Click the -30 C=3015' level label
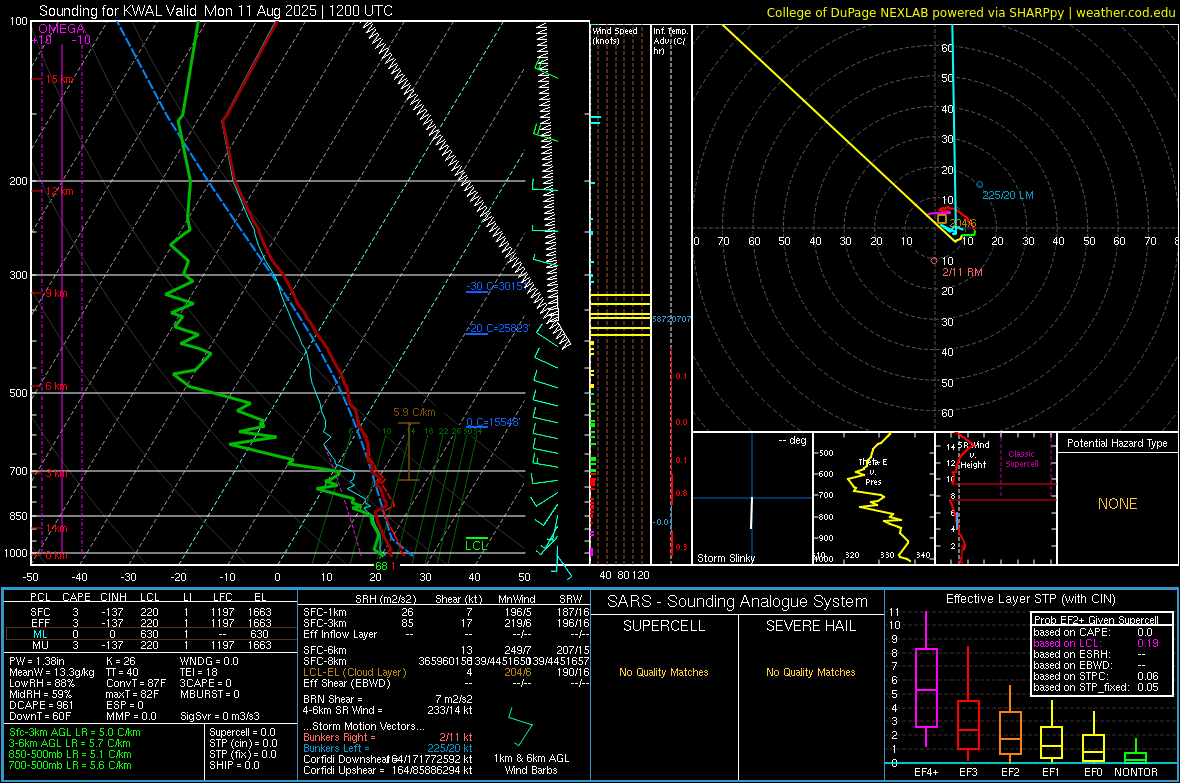This screenshot has width=1180, height=783. [x=494, y=286]
